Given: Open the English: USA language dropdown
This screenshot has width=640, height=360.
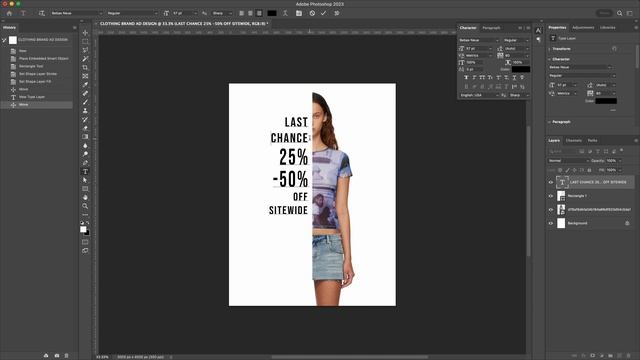Looking at the screenshot, I should click(x=479, y=95).
